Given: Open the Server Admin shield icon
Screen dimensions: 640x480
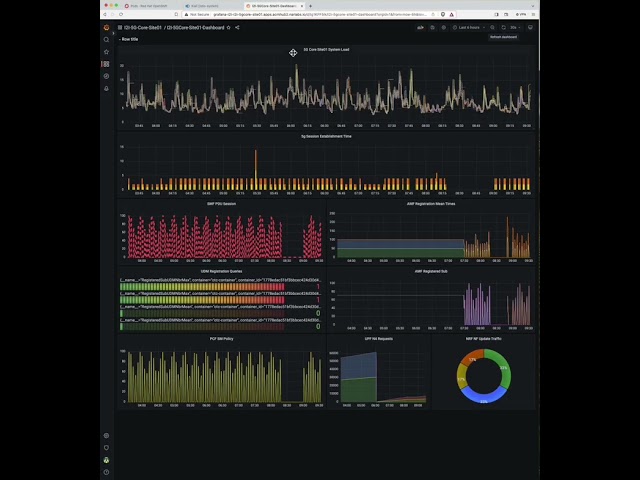Looking at the screenshot, I should coord(107,448).
